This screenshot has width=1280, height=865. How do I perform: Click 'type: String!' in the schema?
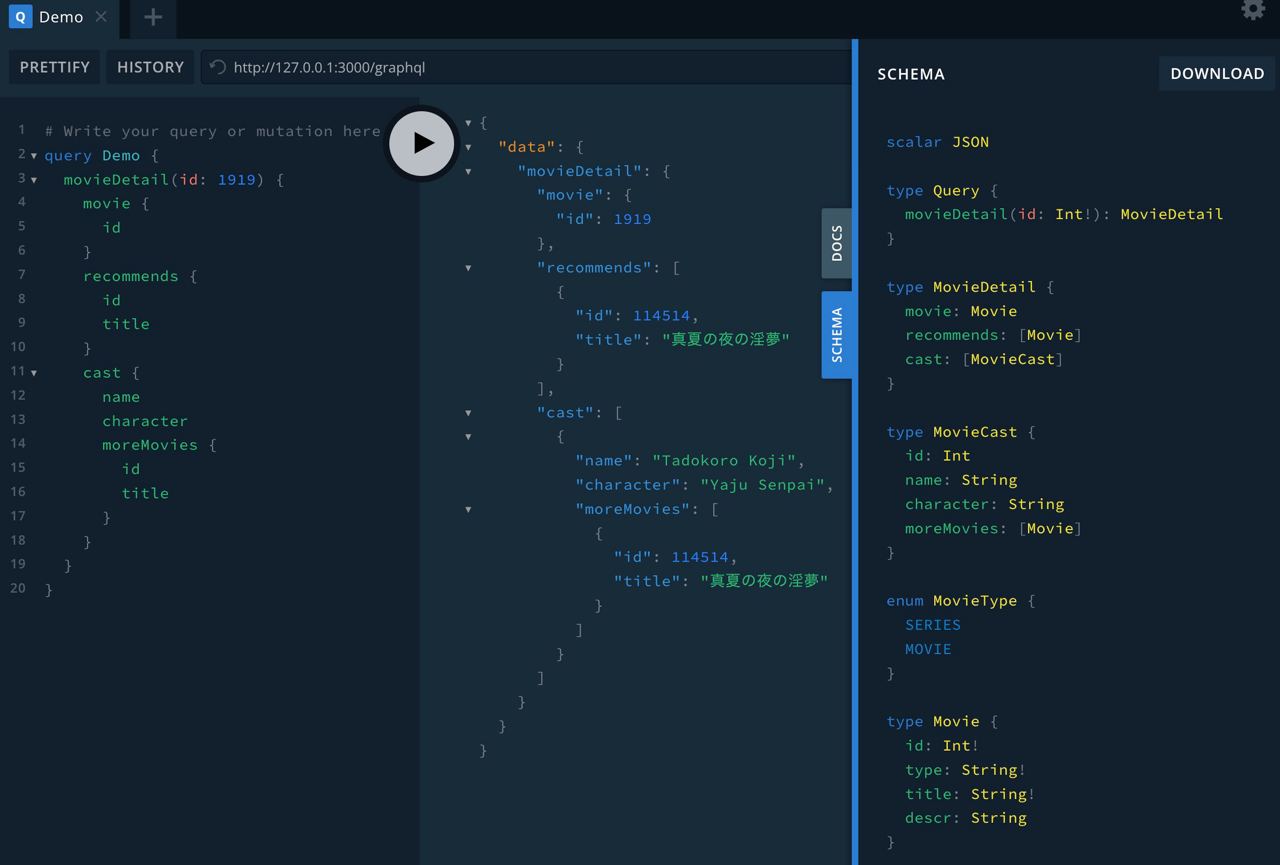966,770
